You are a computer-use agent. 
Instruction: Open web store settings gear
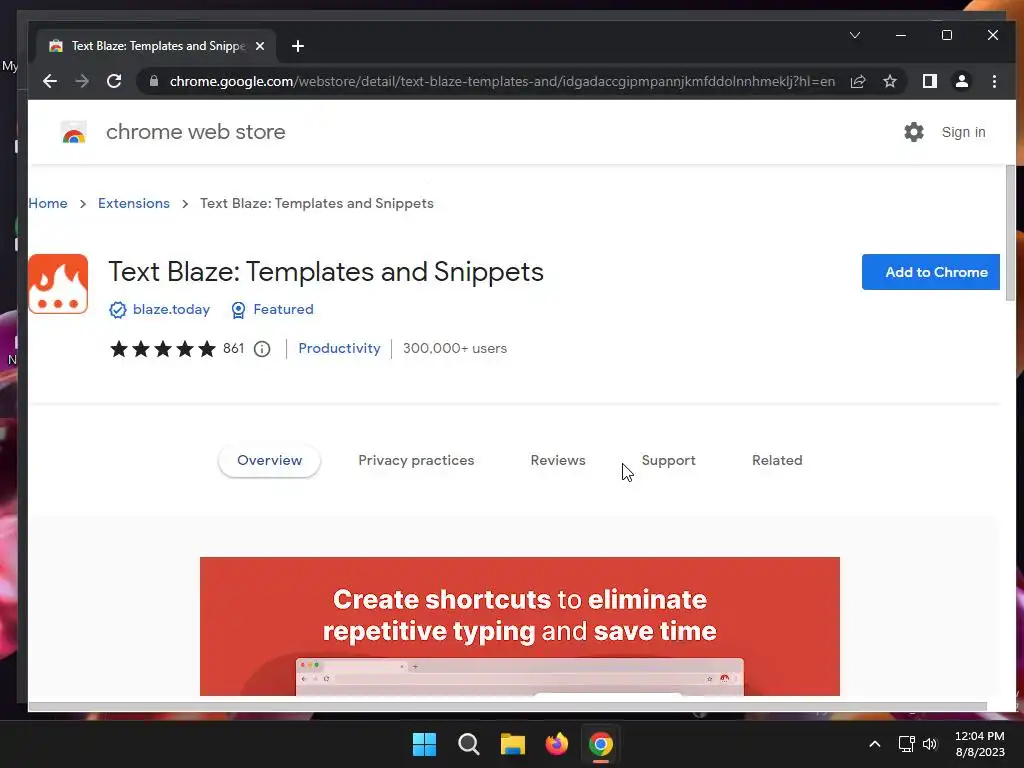[914, 132]
